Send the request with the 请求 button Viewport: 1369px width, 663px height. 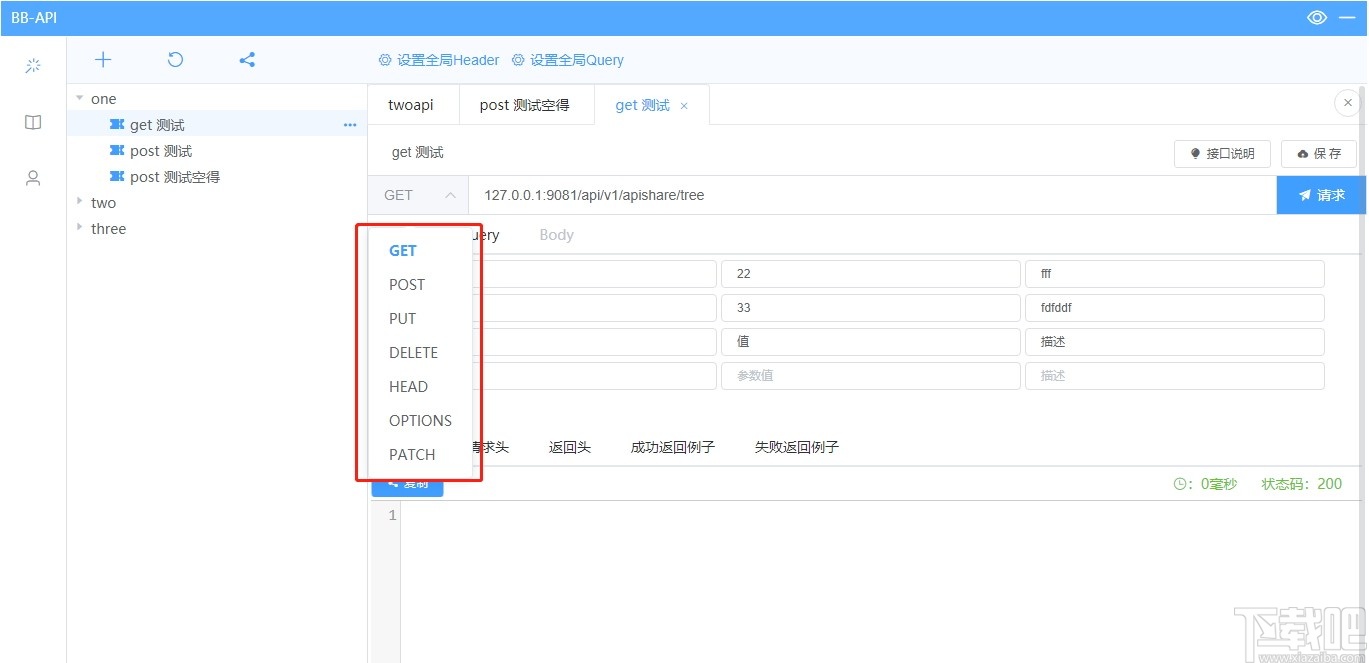point(1322,195)
